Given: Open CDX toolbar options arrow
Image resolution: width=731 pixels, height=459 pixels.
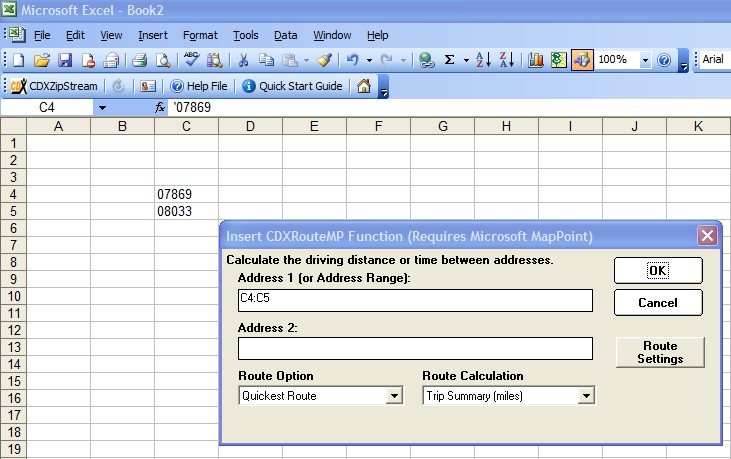Looking at the screenshot, I should pyautogui.click(x=384, y=87).
